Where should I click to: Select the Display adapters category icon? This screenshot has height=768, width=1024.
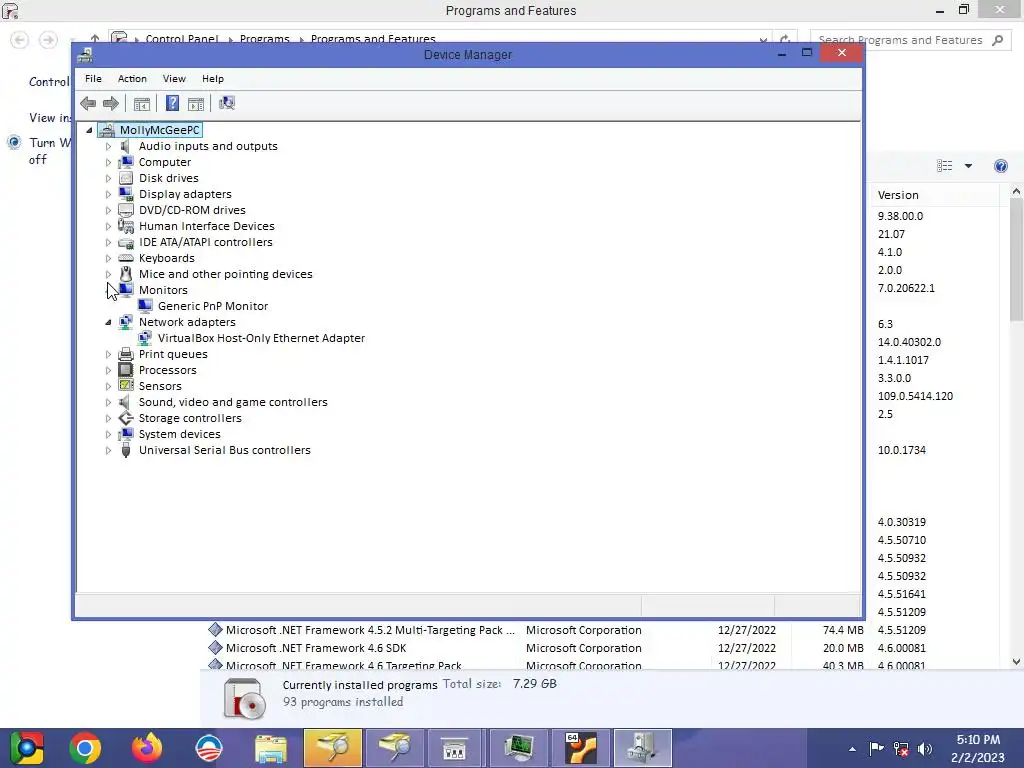[126, 194]
